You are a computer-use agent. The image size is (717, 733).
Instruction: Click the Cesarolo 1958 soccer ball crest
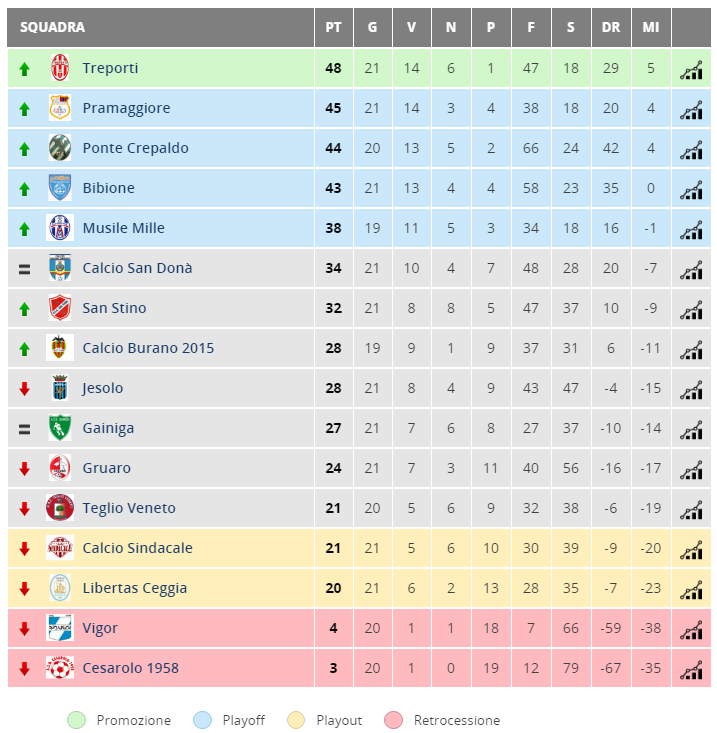pyautogui.click(x=60, y=668)
